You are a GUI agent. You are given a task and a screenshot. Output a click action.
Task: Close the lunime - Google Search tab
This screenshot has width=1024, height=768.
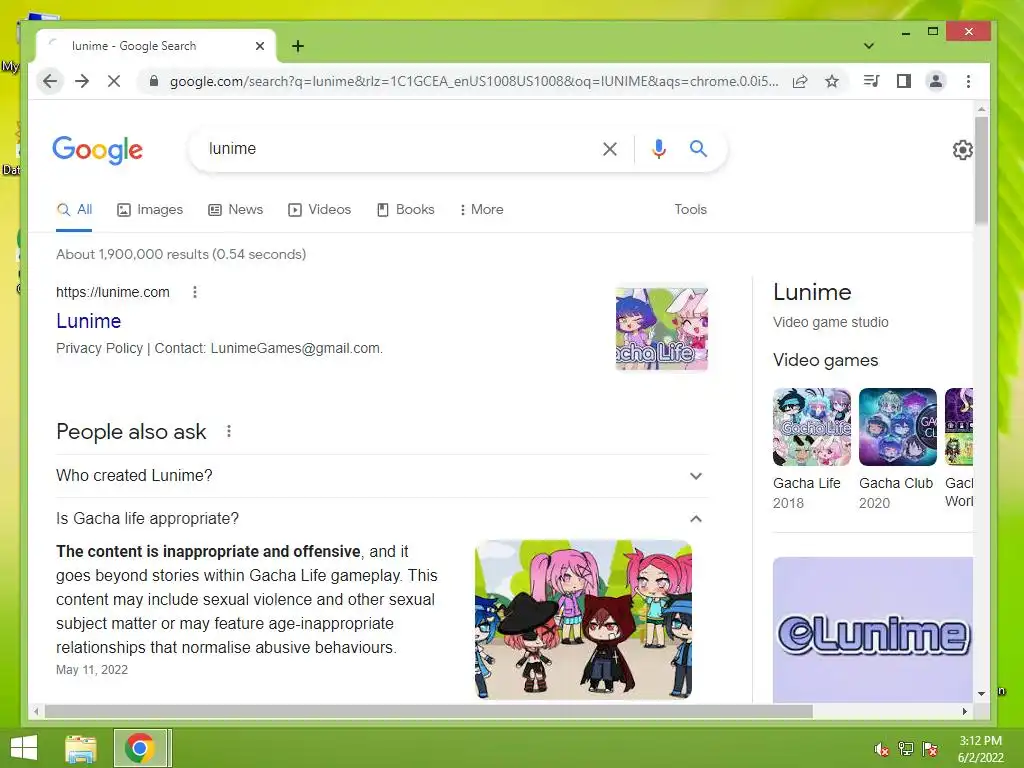click(260, 46)
